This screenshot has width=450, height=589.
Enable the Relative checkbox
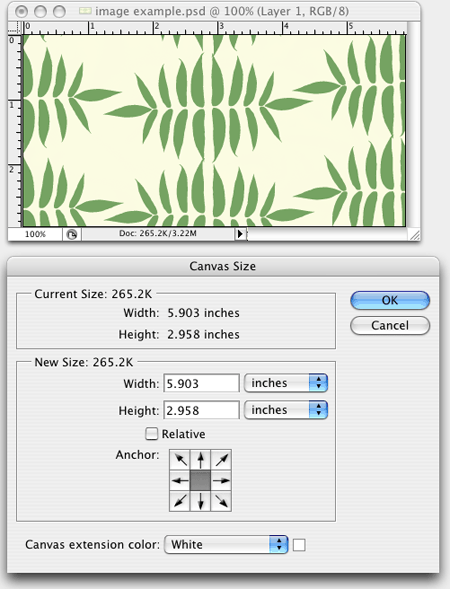[x=151, y=433]
